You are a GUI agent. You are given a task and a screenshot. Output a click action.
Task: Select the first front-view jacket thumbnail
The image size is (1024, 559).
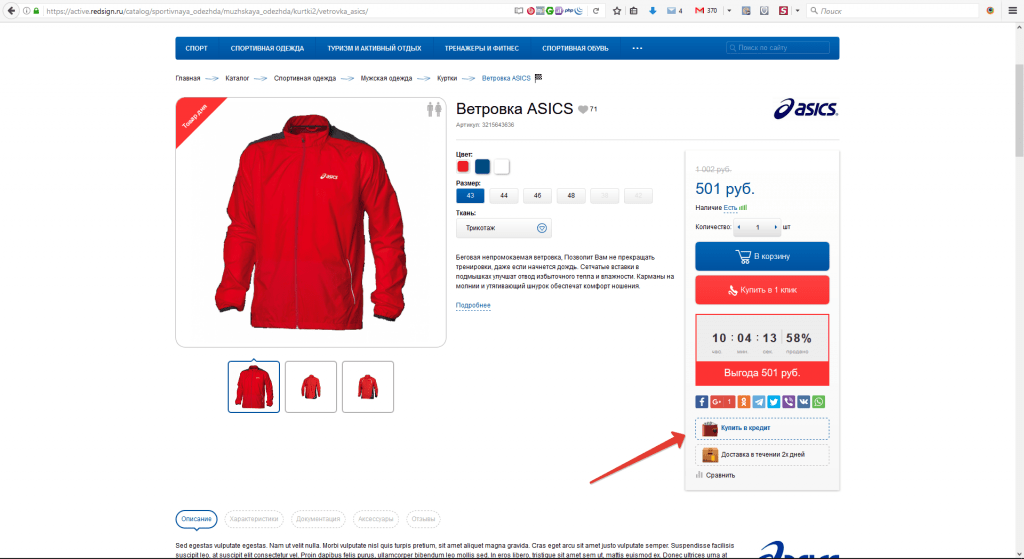(x=254, y=387)
